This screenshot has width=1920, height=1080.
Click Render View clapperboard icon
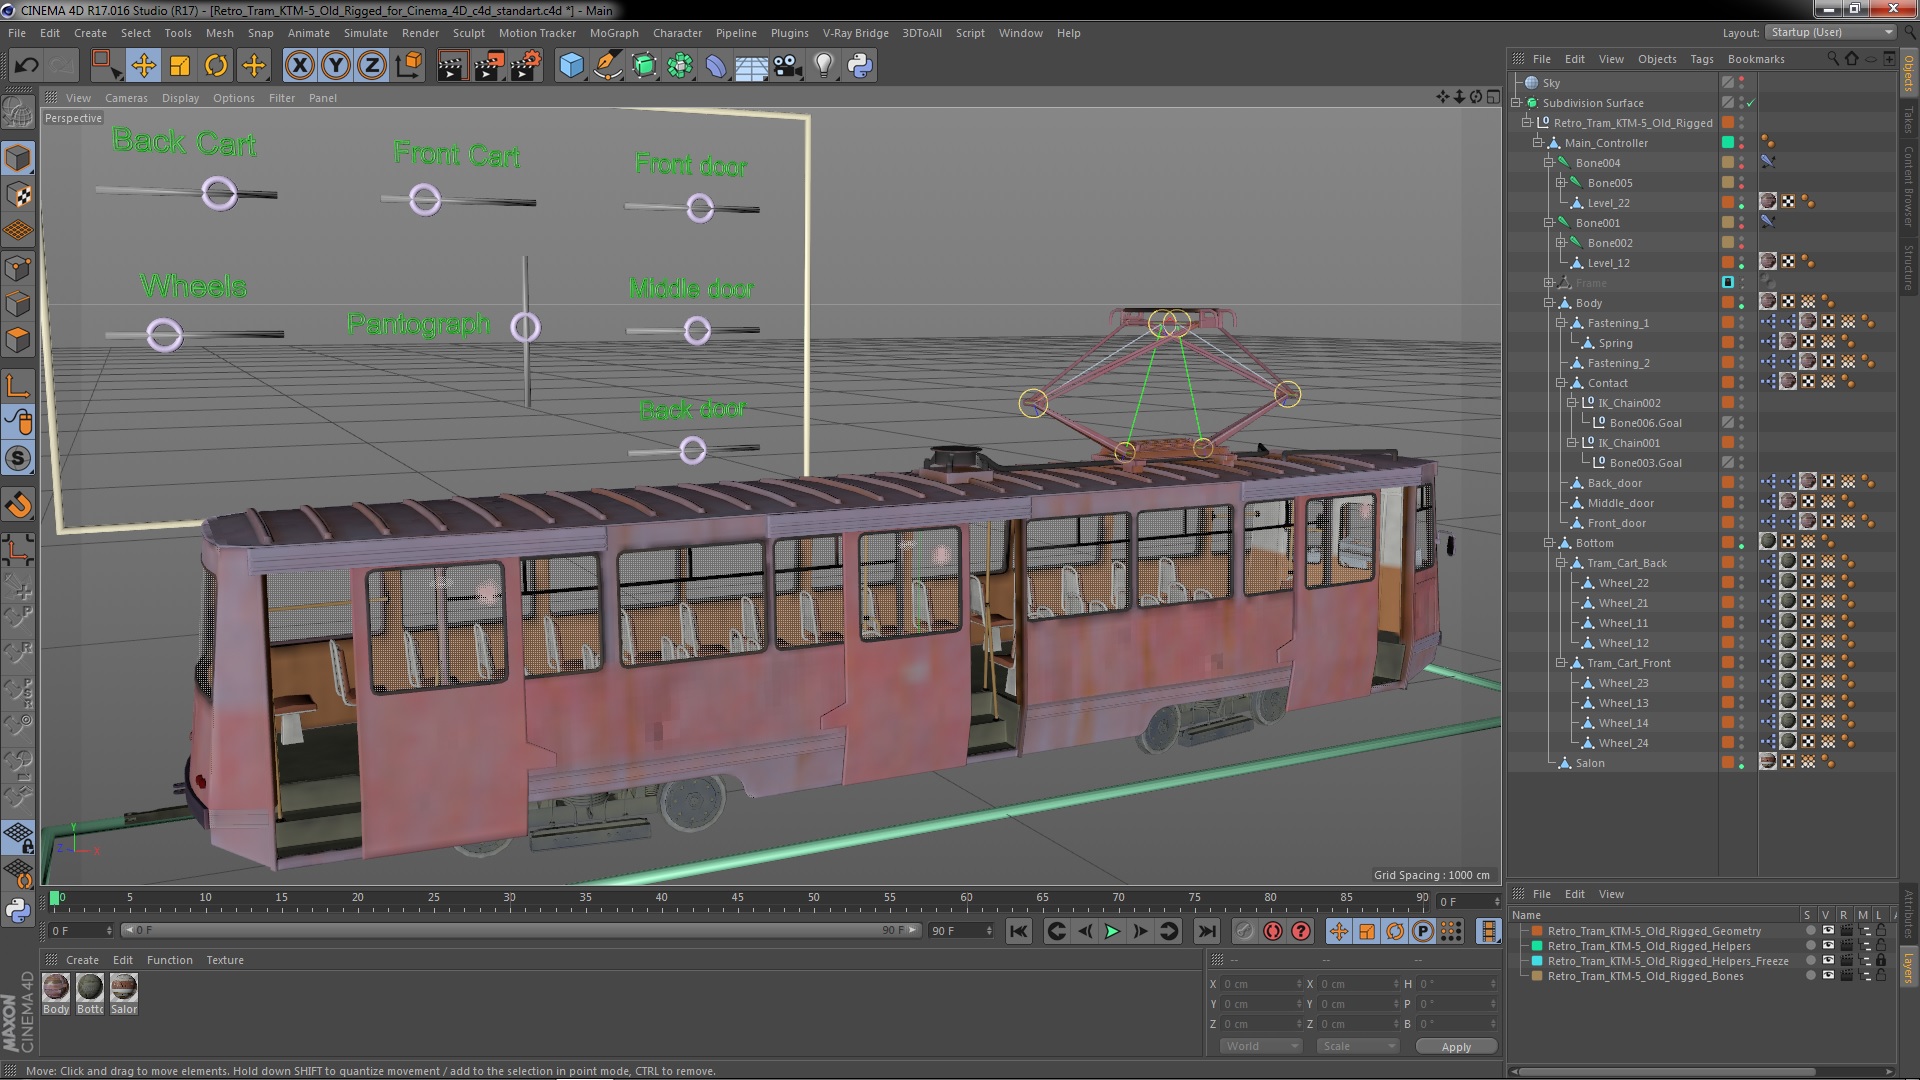452,66
